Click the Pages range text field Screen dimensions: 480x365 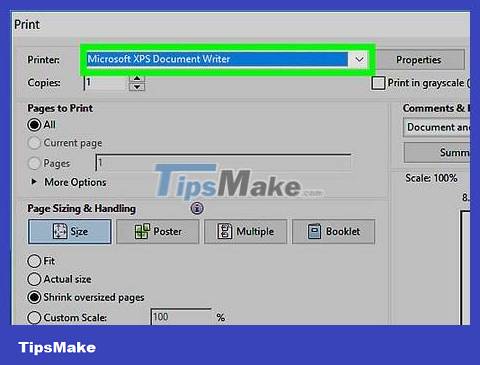(x=223, y=163)
